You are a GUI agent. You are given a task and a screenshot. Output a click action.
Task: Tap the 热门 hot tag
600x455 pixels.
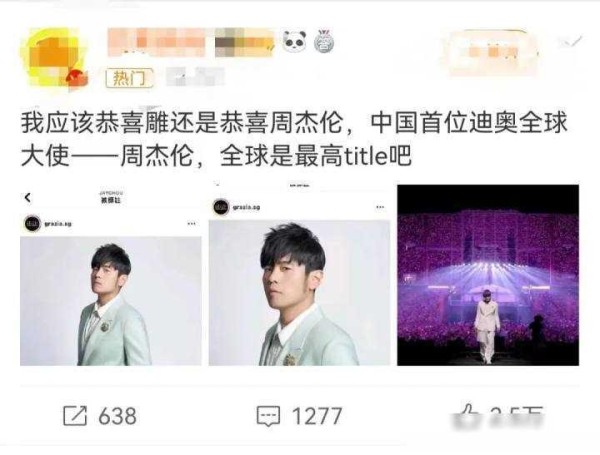tap(129, 78)
